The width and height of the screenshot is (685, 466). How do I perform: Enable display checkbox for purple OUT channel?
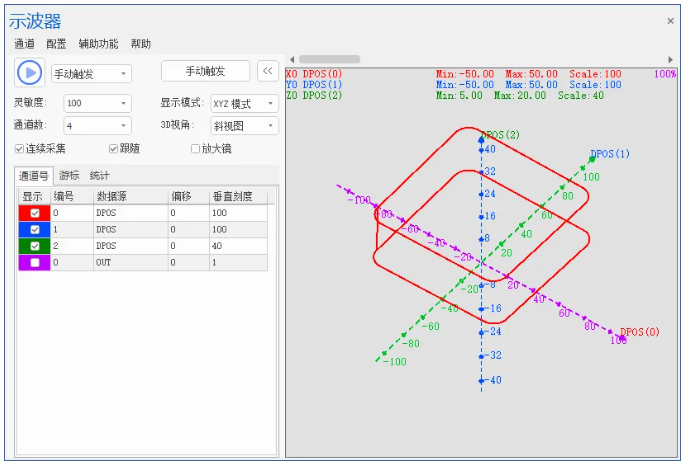35,262
